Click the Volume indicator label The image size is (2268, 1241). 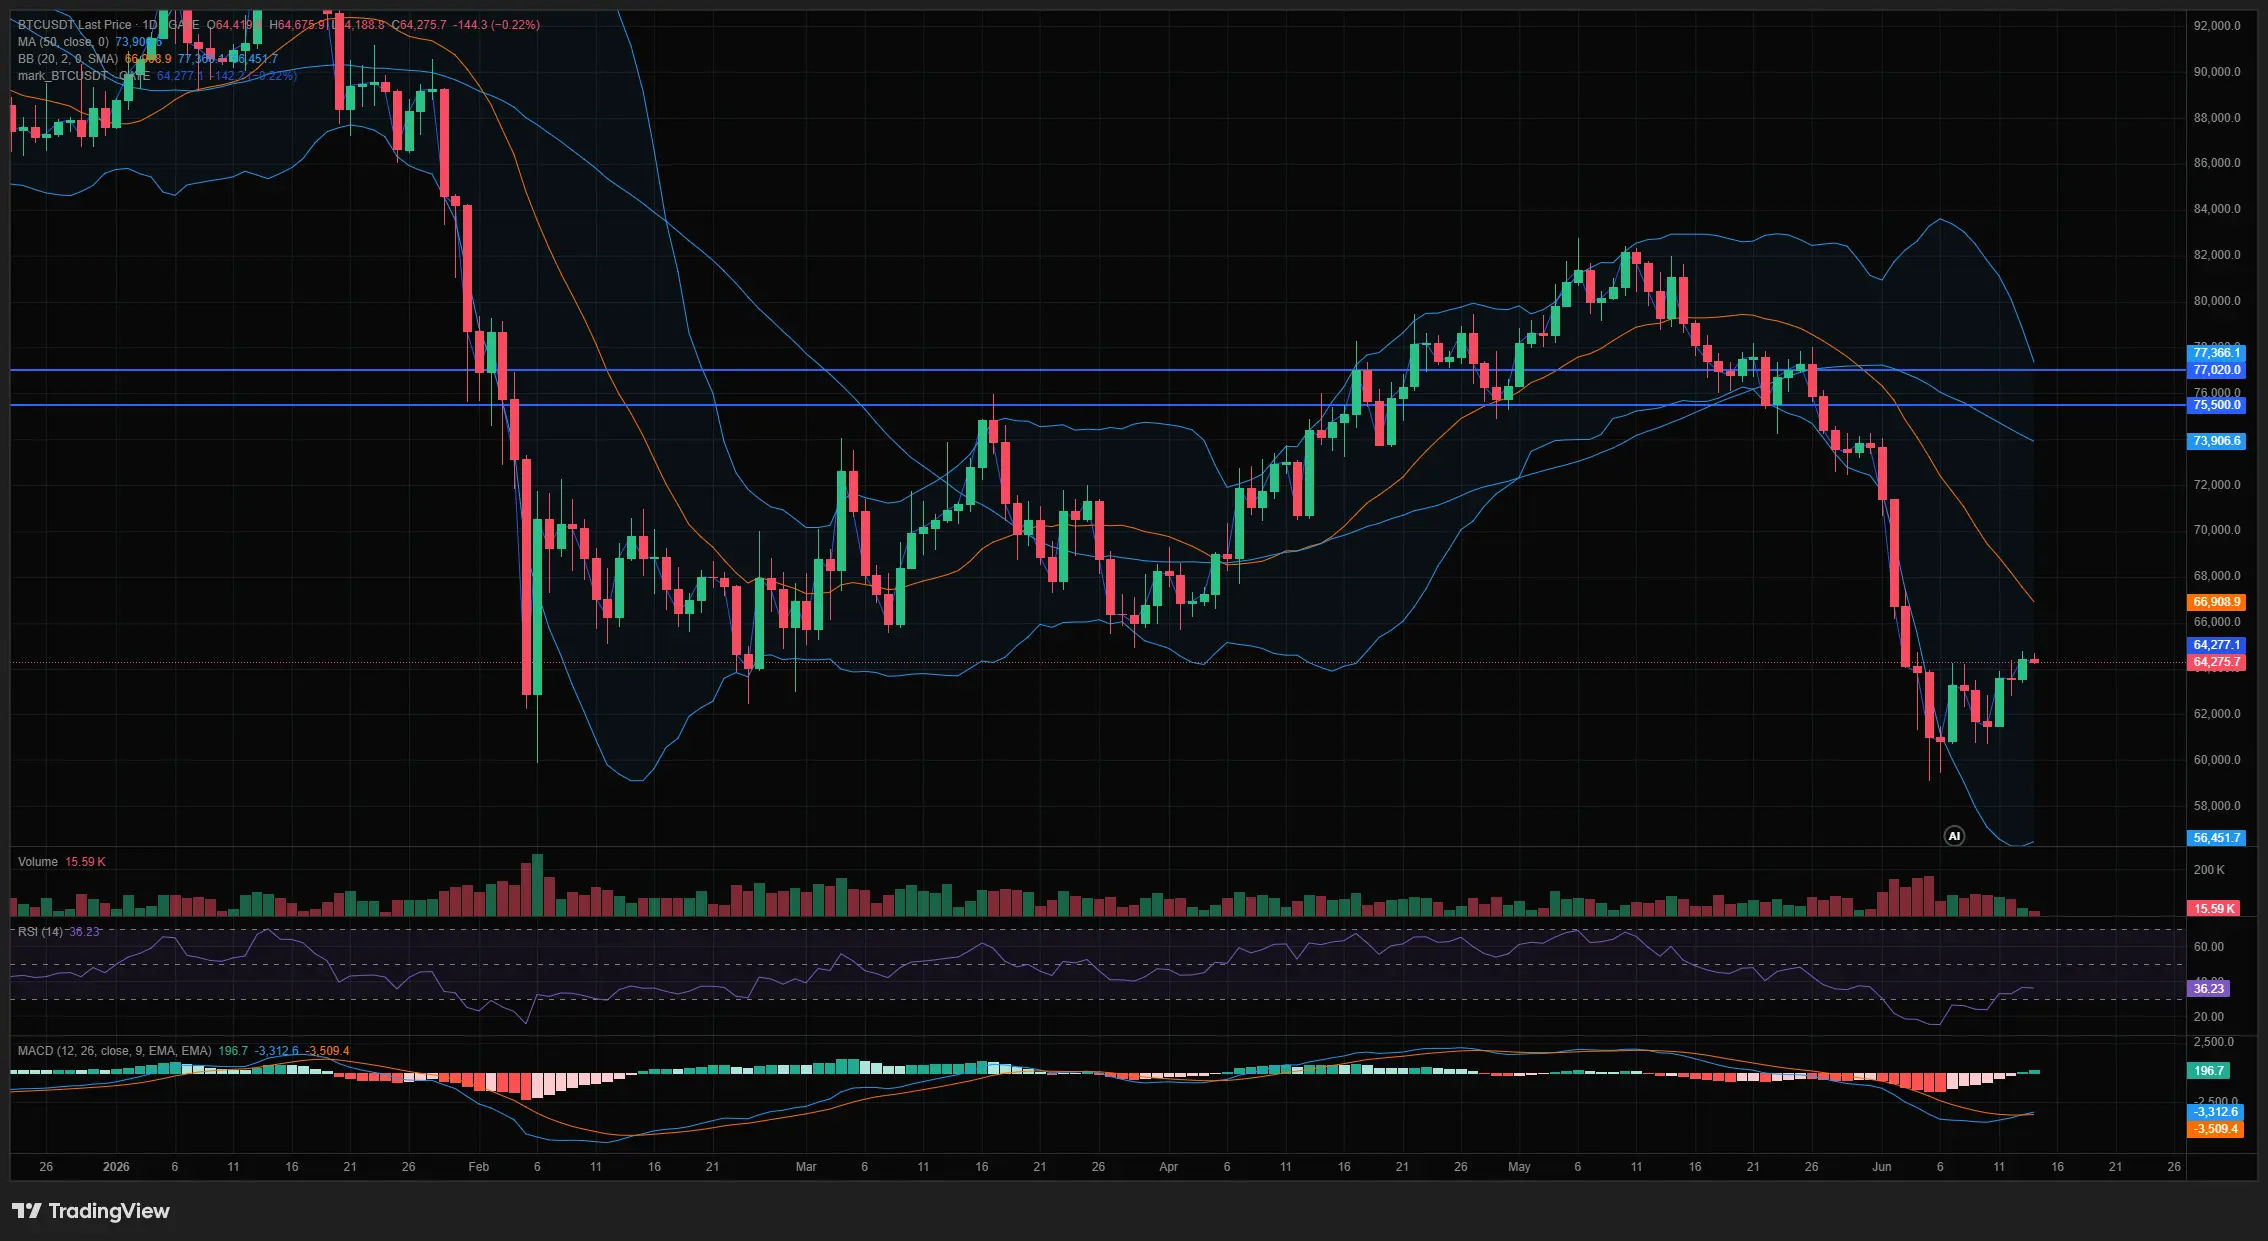pyautogui.click(x=38, y=862)
